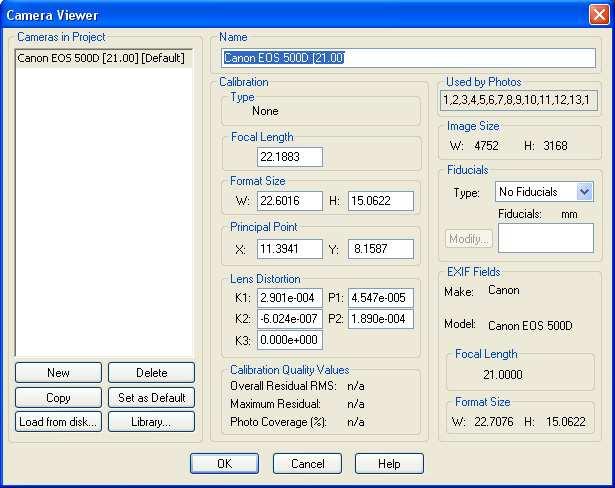Click the P1 lens distortion field
This screenshot has width=615, height=488.
381,298
